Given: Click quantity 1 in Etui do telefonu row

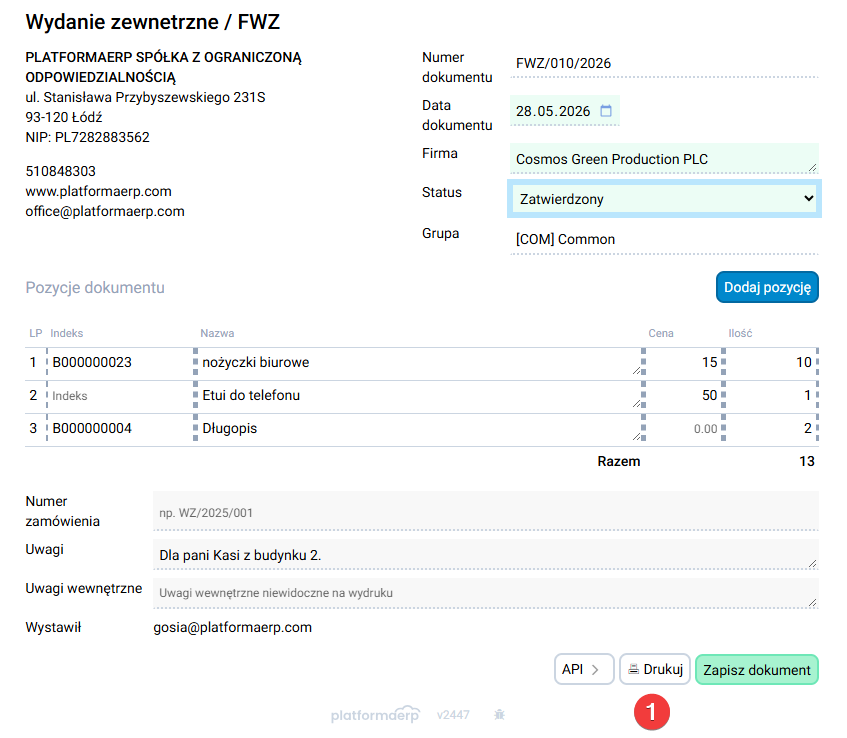Looking at the screenshot, I should click(770, 395).
